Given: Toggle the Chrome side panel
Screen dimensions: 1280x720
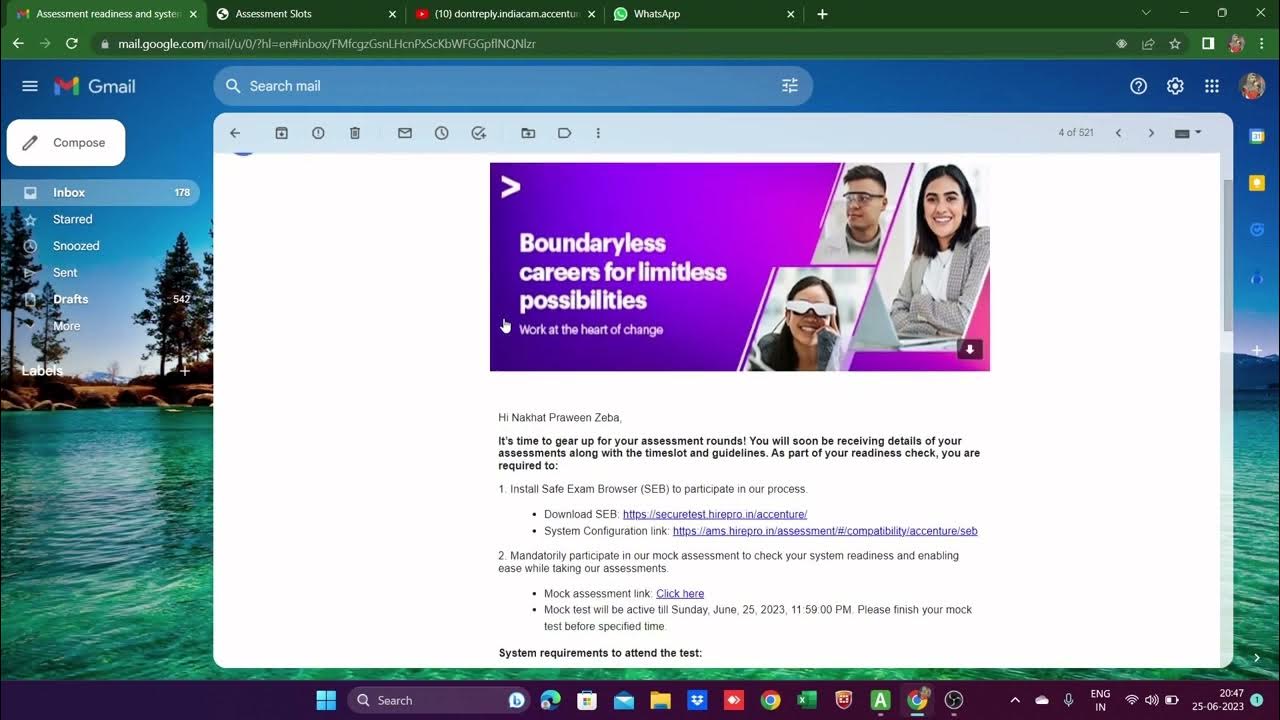Looking at the screenshot, I should tap(1208, 44).
